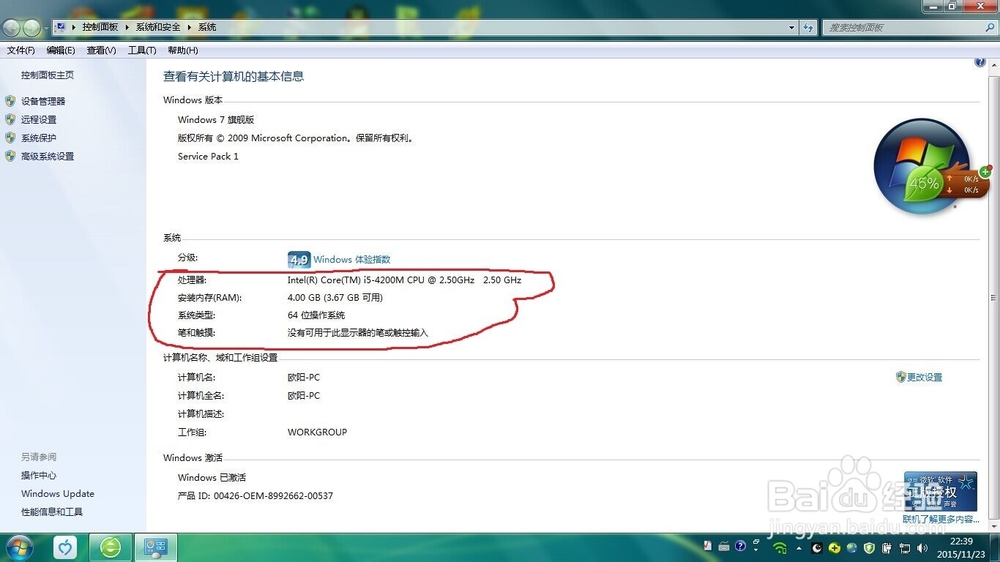1000x562 pixels.
Task: Go to 控制面板主页
Action: [x=47, y=75]
